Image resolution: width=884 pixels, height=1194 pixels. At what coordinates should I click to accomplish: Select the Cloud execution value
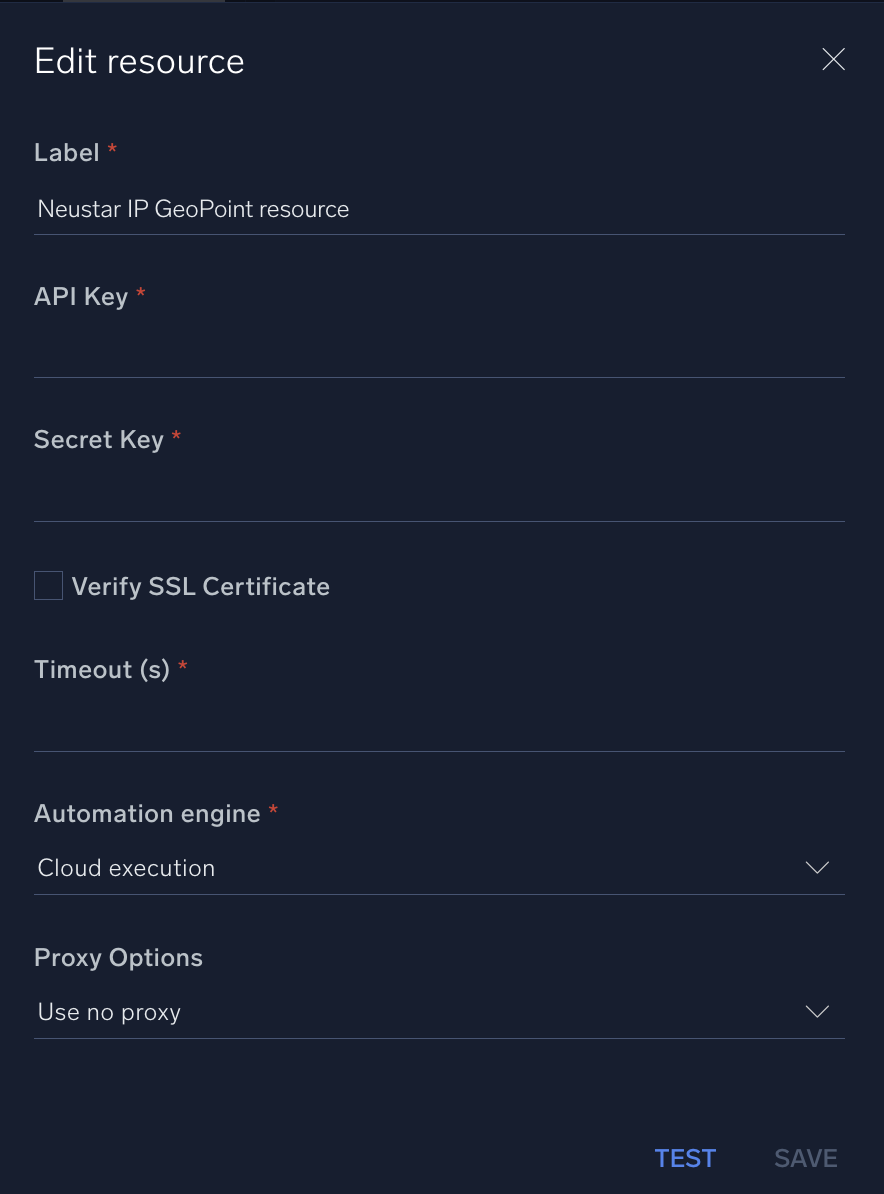pyautogui.click(x=126, y=868)
